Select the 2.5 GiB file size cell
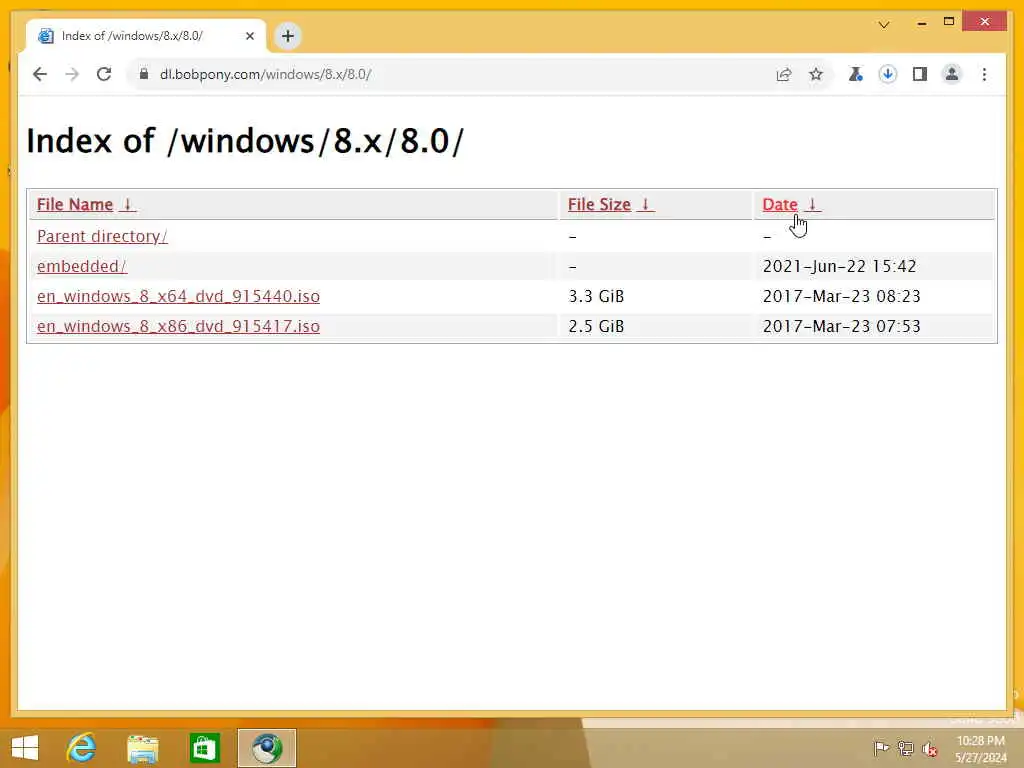This screenshot has width=1024, height=768. [596, 326]
